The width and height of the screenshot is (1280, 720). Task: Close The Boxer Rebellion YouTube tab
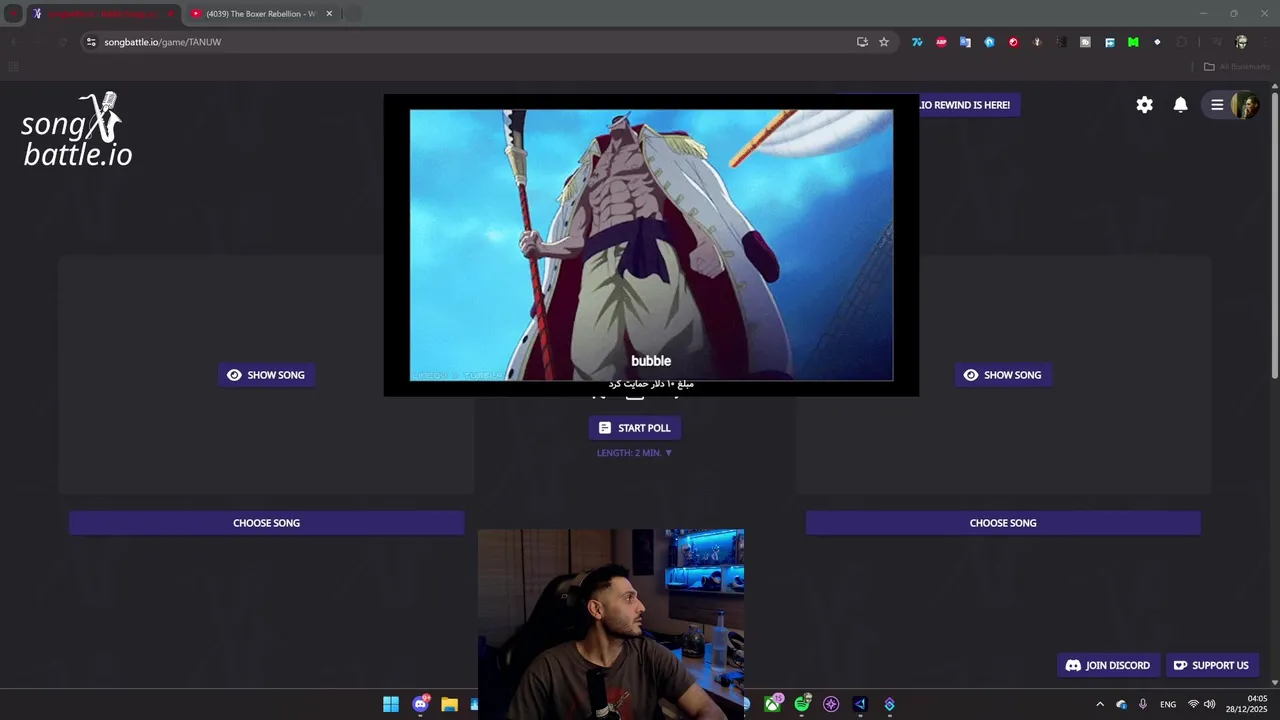[329, 14]
